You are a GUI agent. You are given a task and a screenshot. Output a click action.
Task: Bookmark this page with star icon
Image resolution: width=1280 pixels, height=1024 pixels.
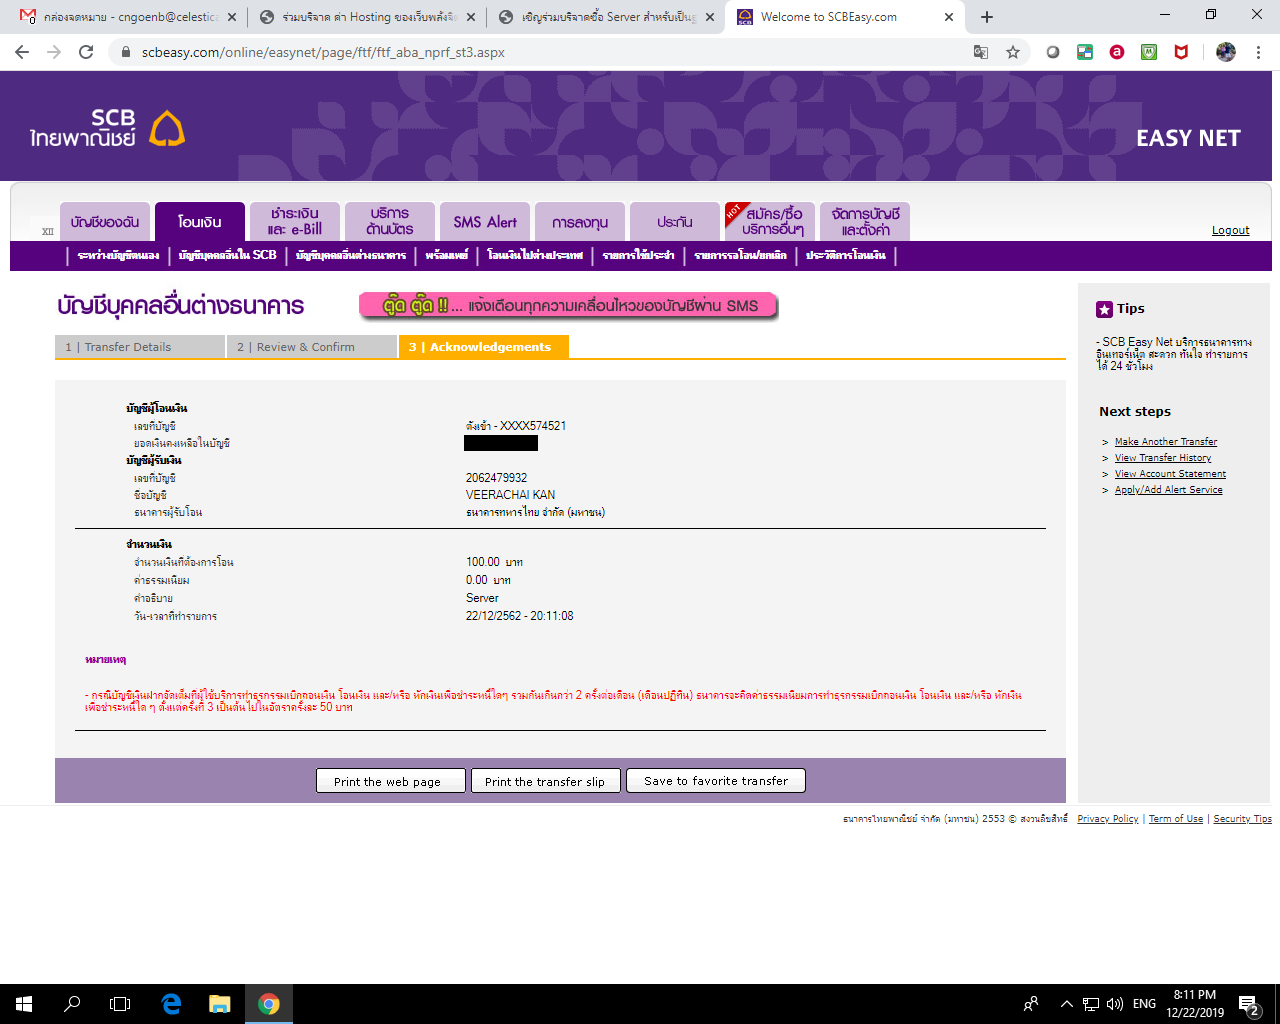click(x=1013, y=52)
